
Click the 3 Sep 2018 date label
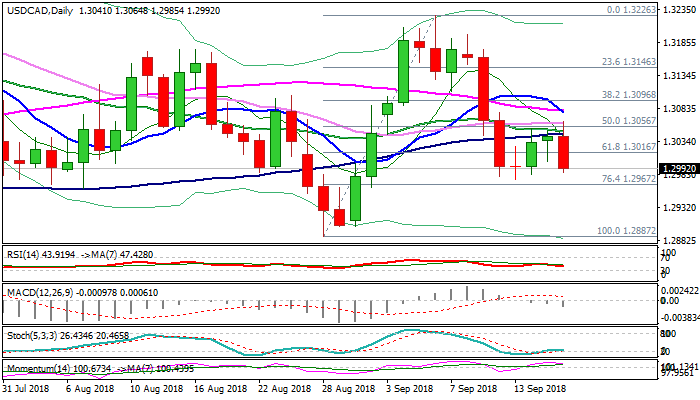410,386
